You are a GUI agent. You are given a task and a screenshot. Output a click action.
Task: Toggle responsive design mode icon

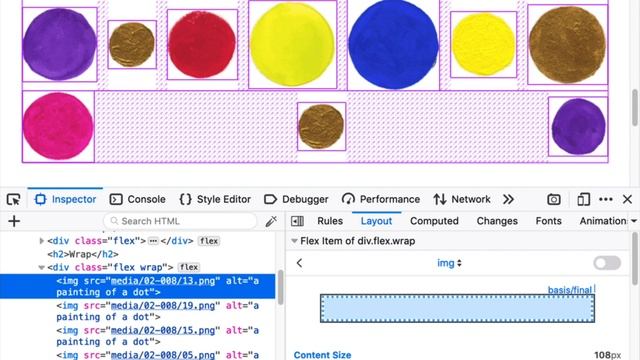click(583, 200)
